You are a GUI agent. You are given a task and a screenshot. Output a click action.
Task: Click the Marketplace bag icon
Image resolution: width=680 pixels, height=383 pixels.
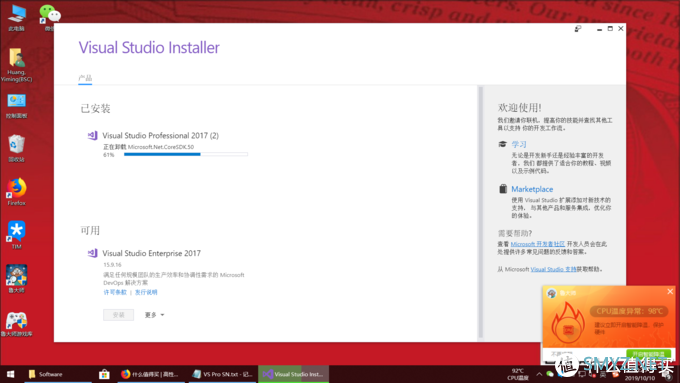[x=503, y=189]
